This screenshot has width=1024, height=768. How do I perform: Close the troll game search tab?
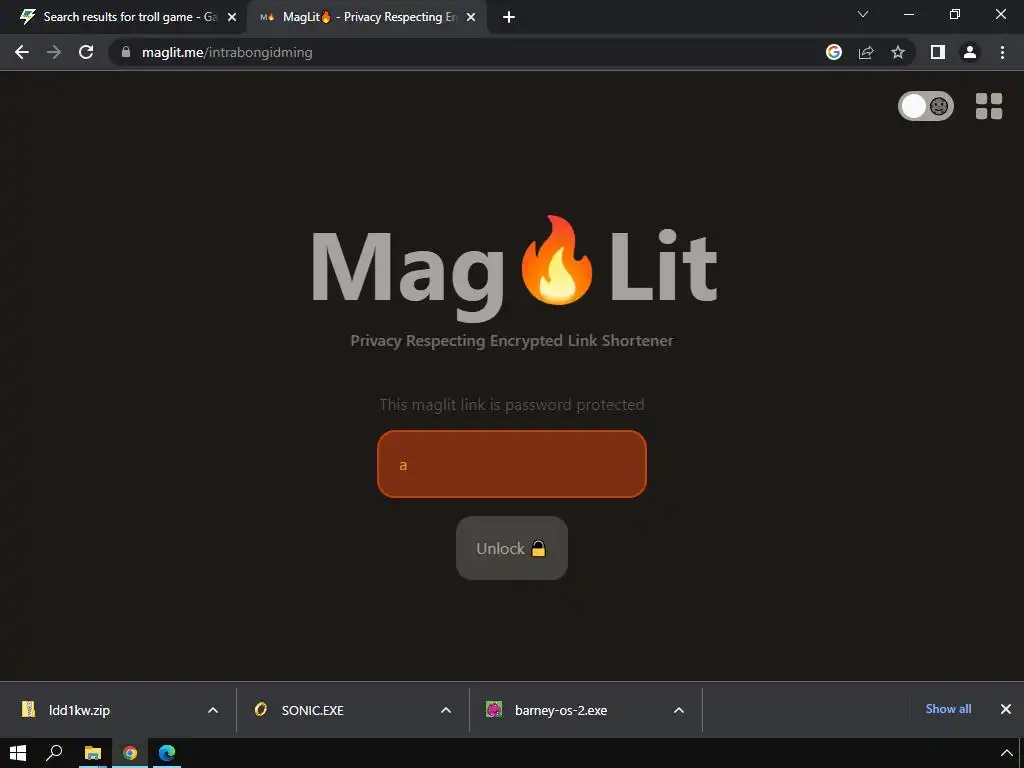tap(232, 18)
